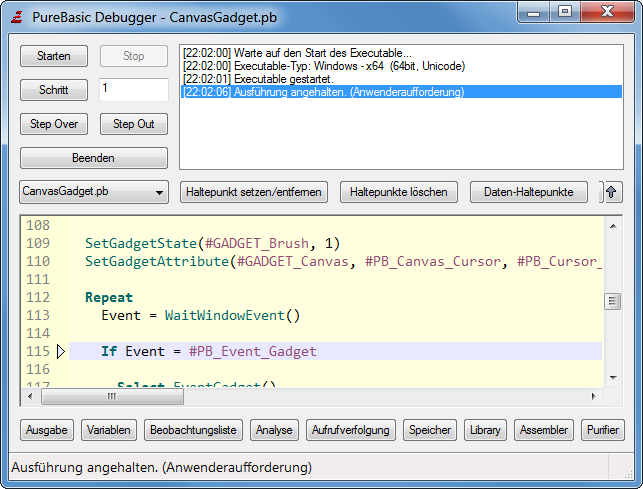Click the vertical scrollbar thumb in code view
This screenshot has height=489, width=643.
coord(613,302)
